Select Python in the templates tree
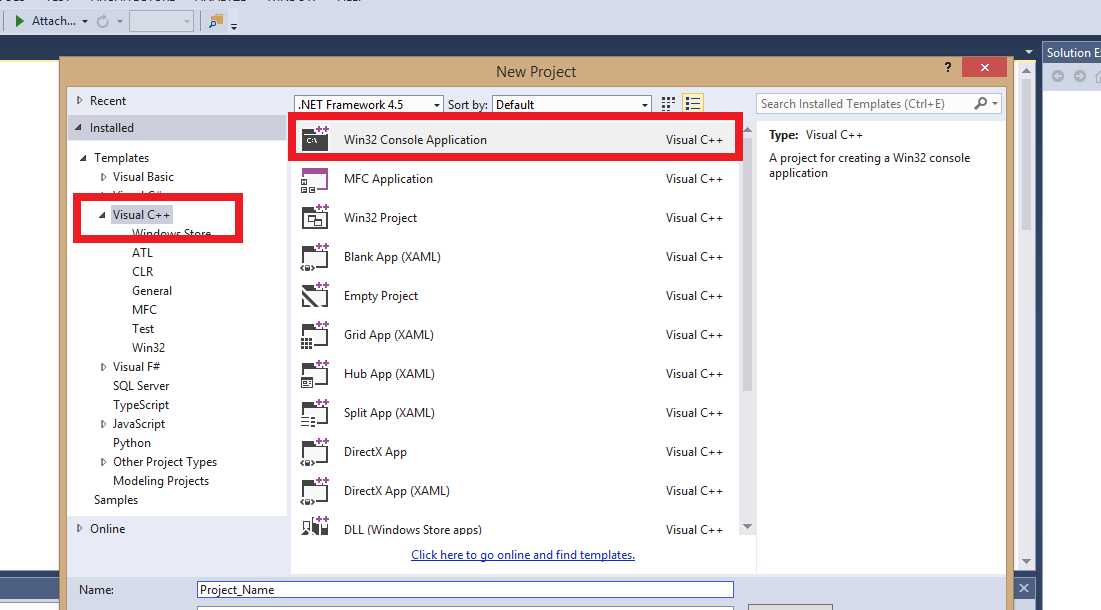1101x610 pixels. [x=132, y=443]
